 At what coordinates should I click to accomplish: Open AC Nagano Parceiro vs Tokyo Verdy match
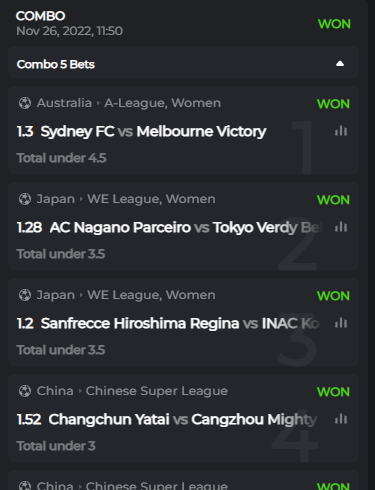click(x=186, y=227)
